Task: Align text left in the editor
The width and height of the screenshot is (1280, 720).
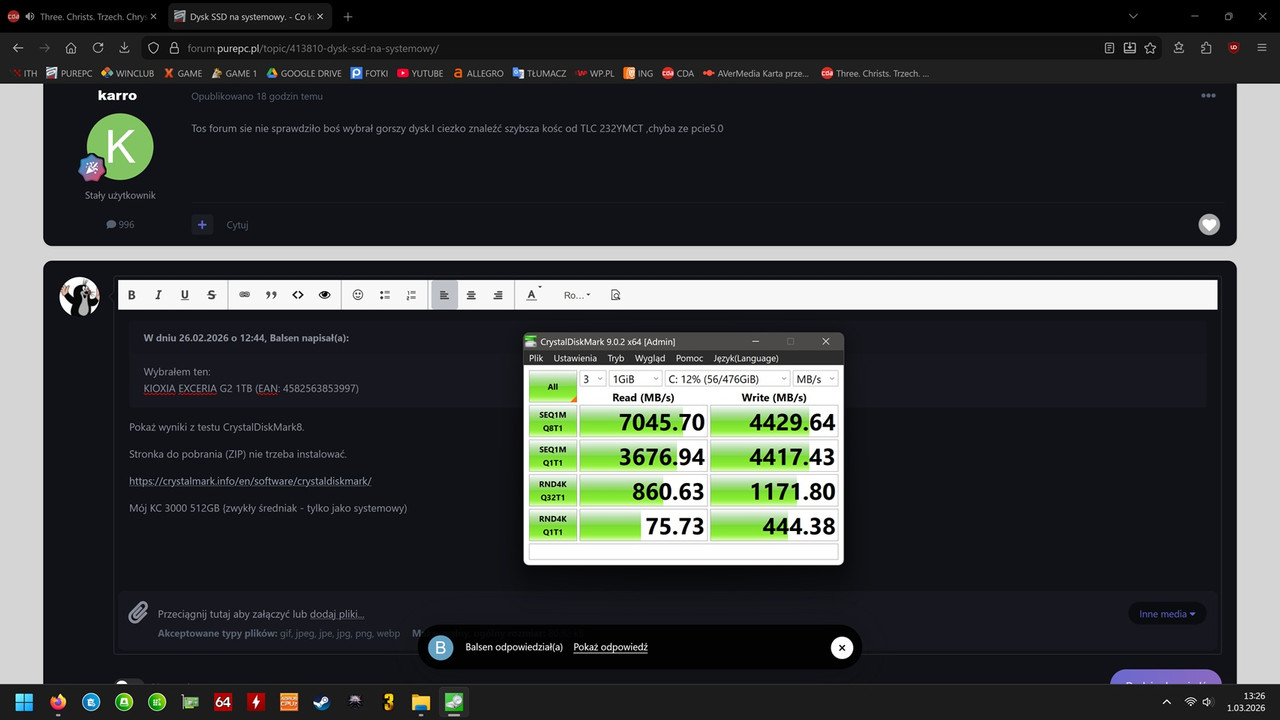Action: [445, 295]
